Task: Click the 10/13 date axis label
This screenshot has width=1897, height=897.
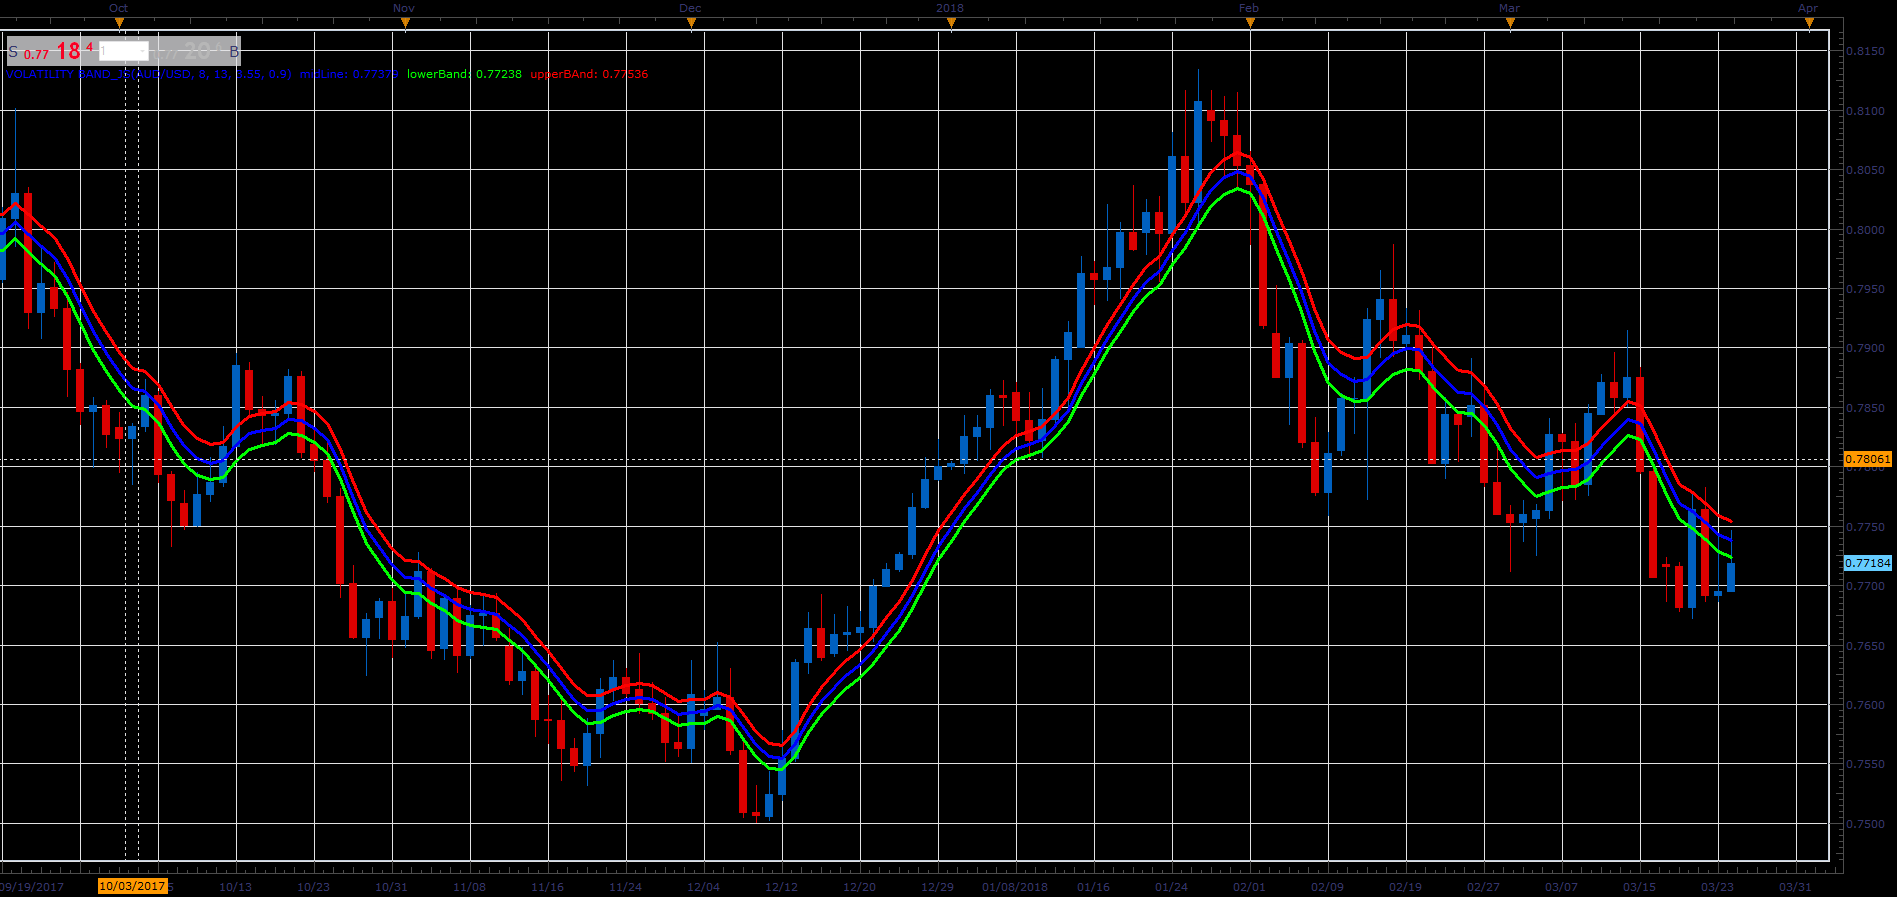Action: pyautogui.click(x=236, y=887)
